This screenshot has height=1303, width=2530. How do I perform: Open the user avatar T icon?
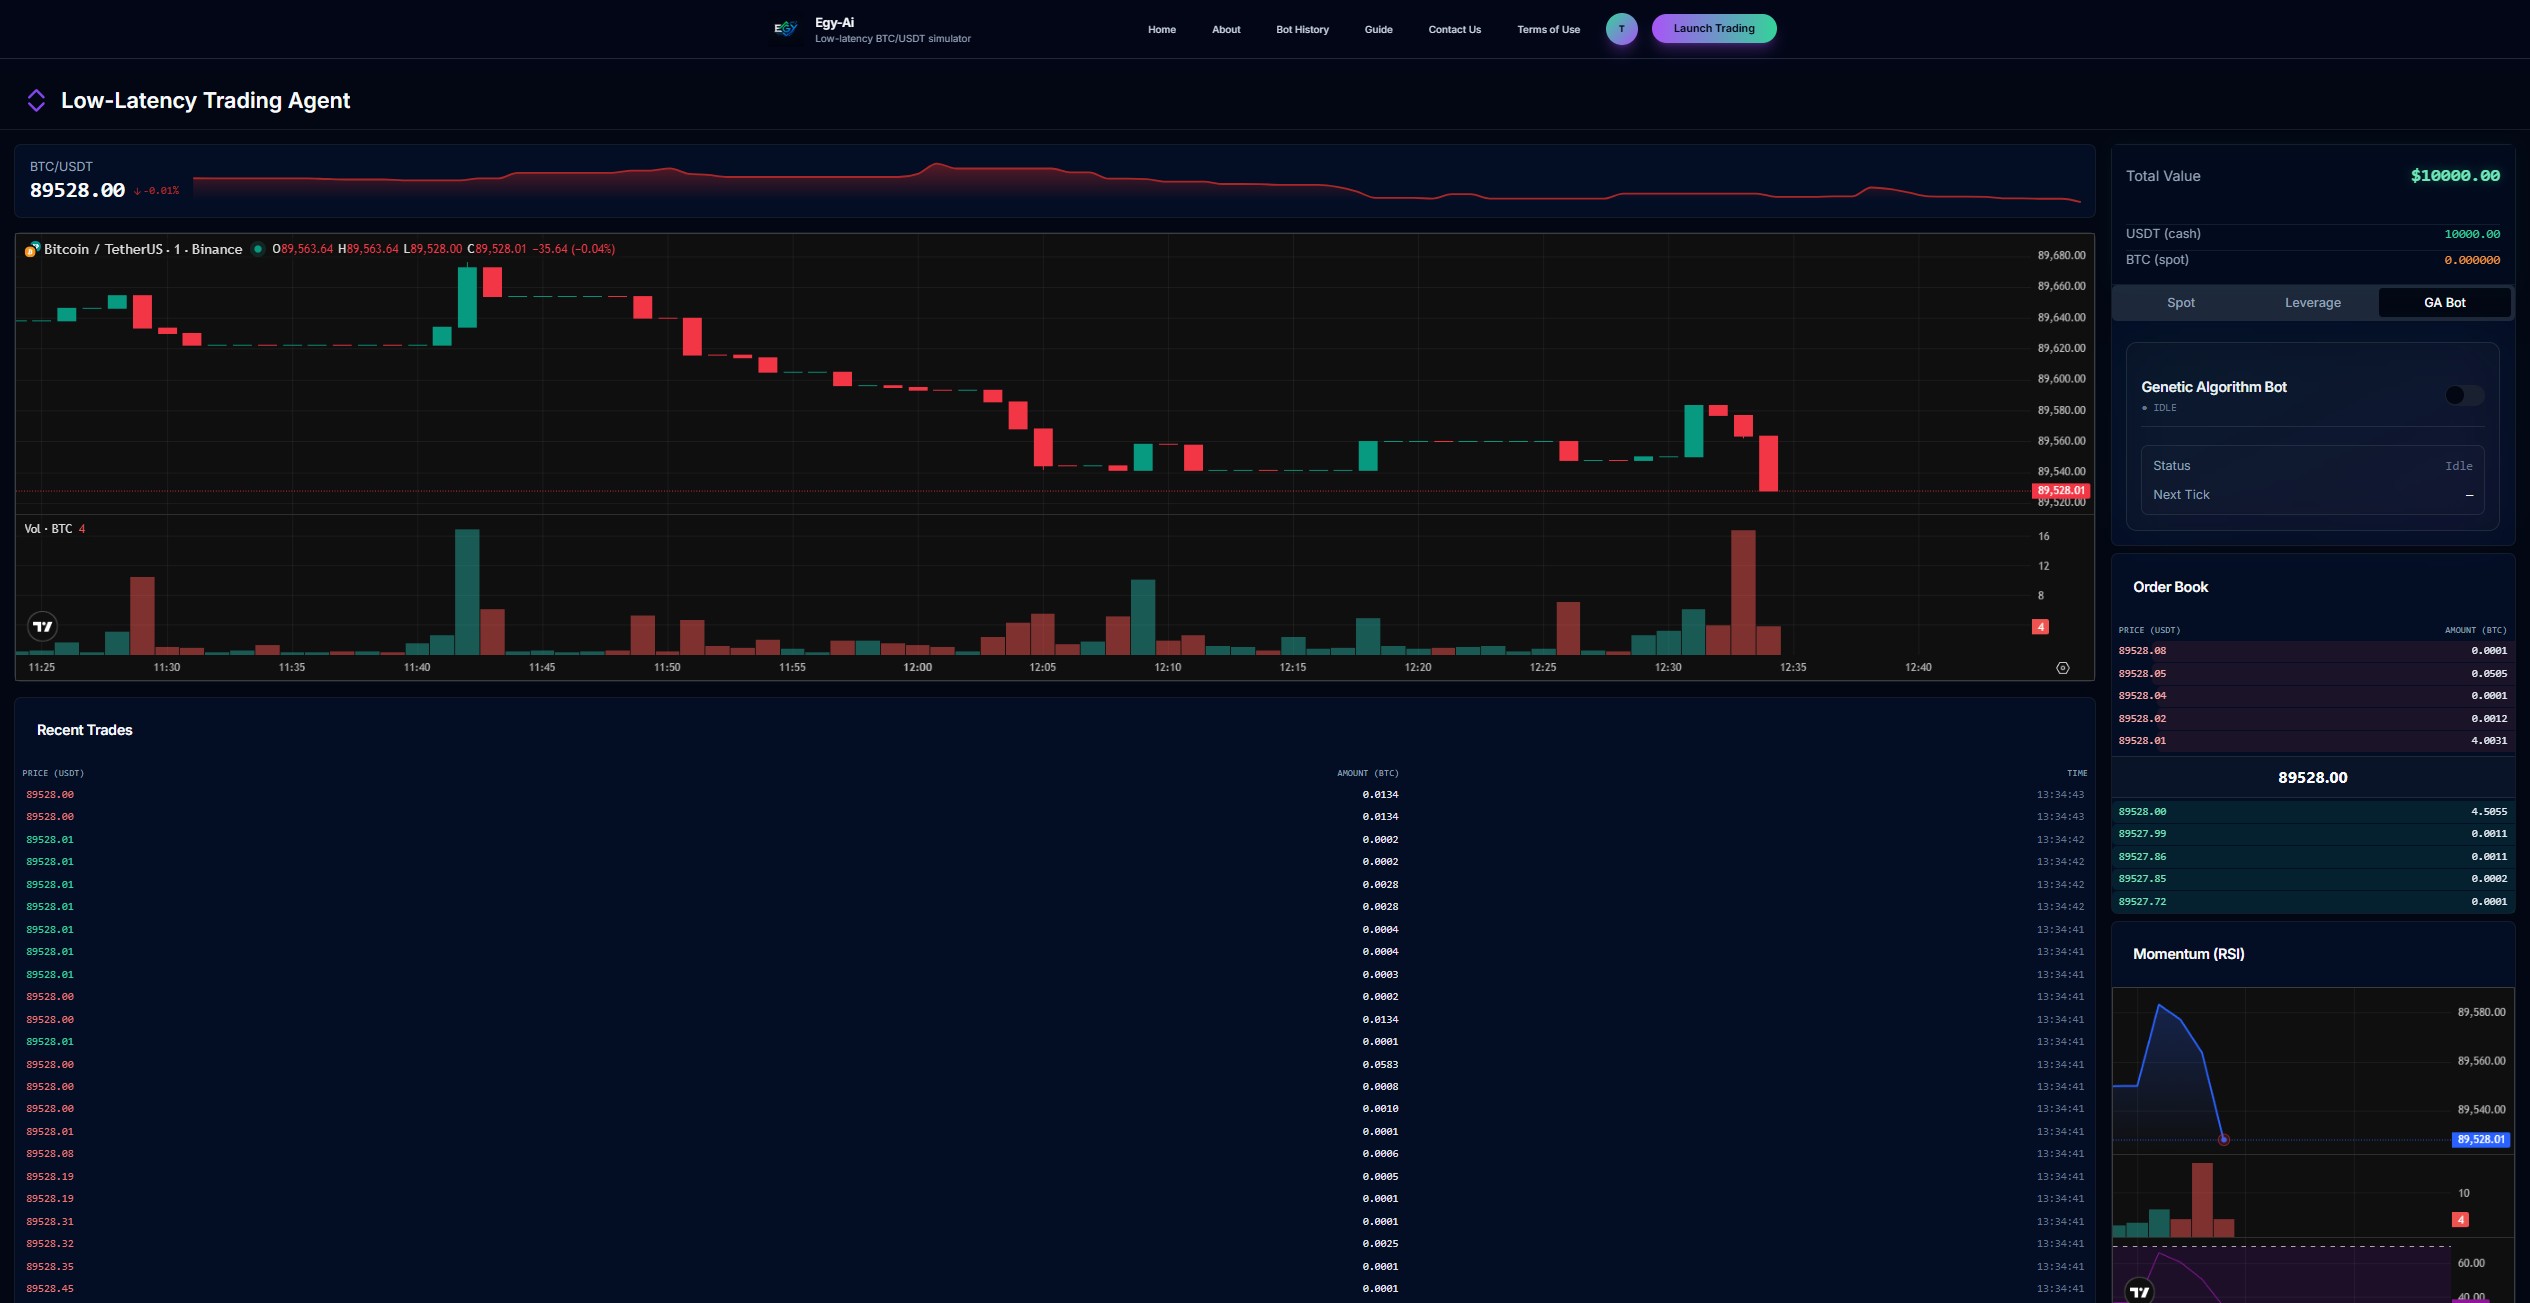coord(1621,29)
